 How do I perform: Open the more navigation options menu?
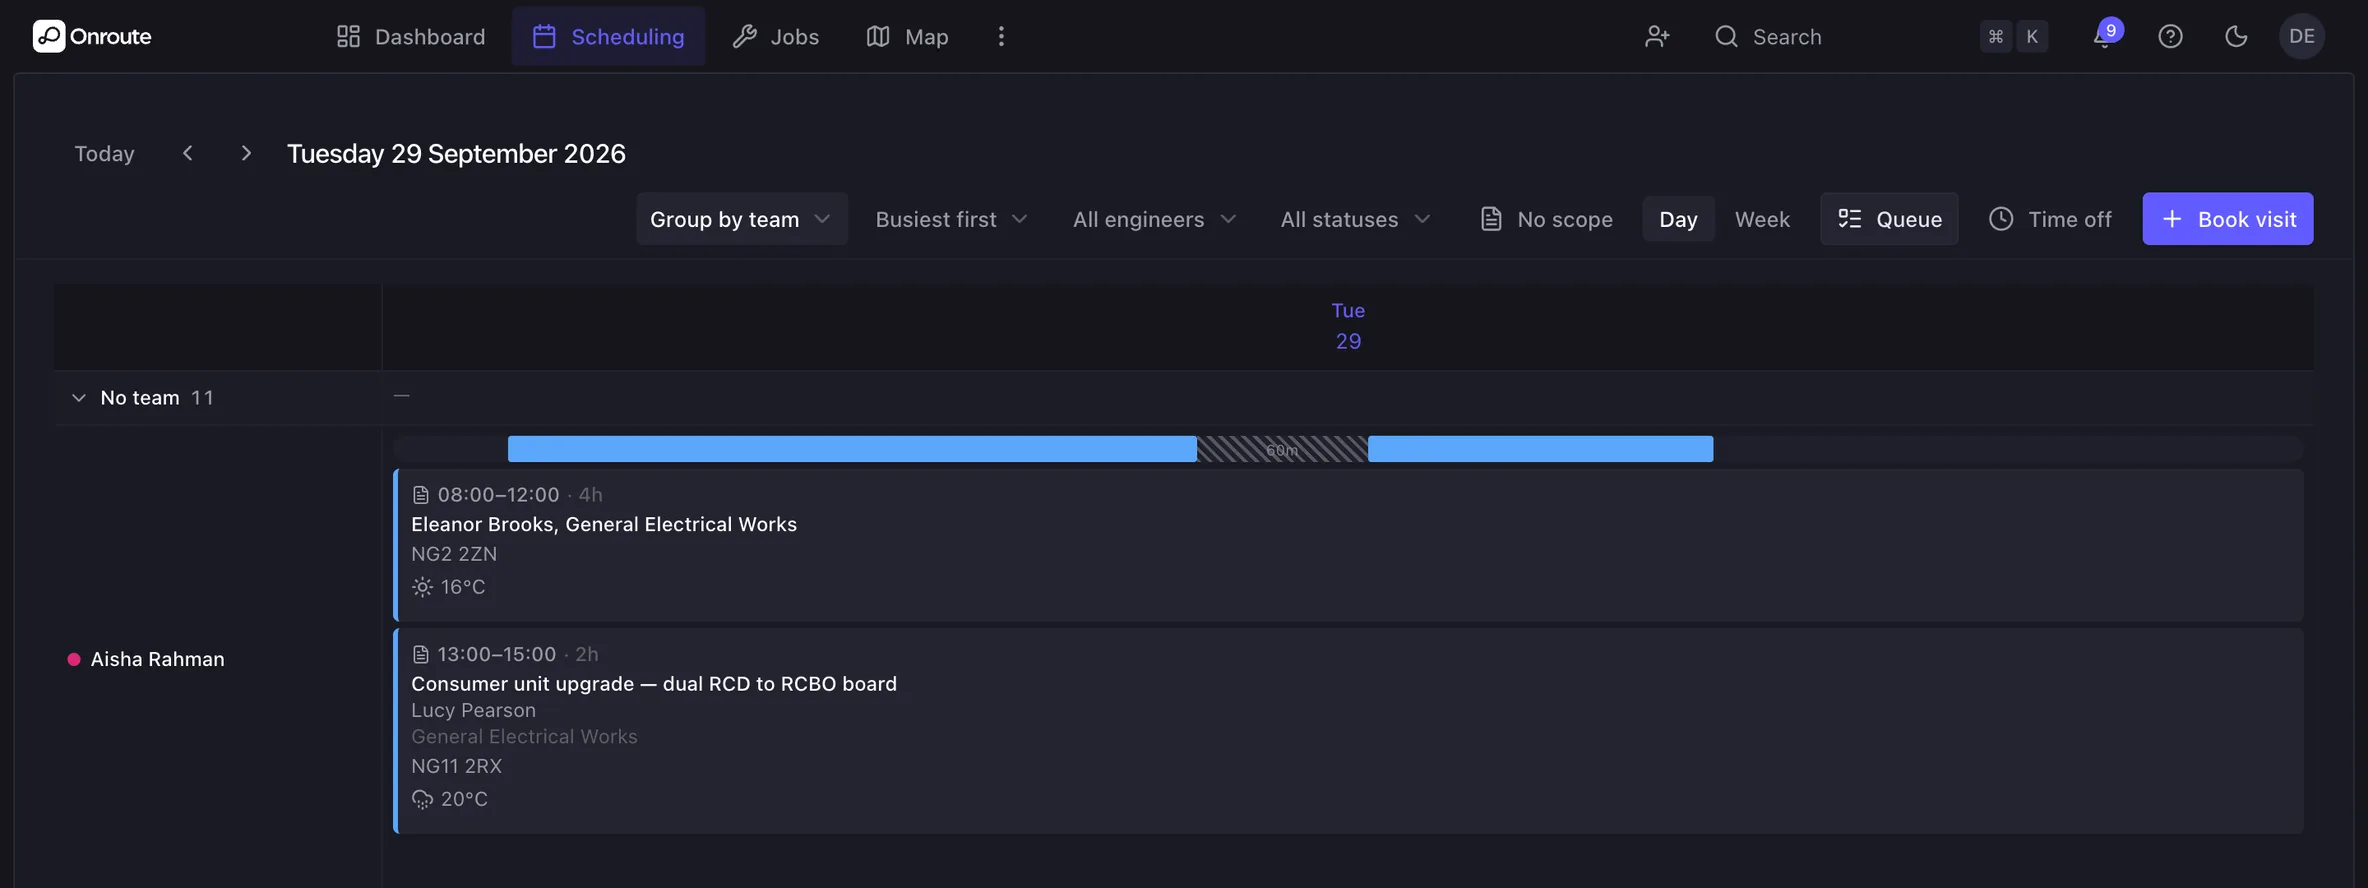point(1001,36)
